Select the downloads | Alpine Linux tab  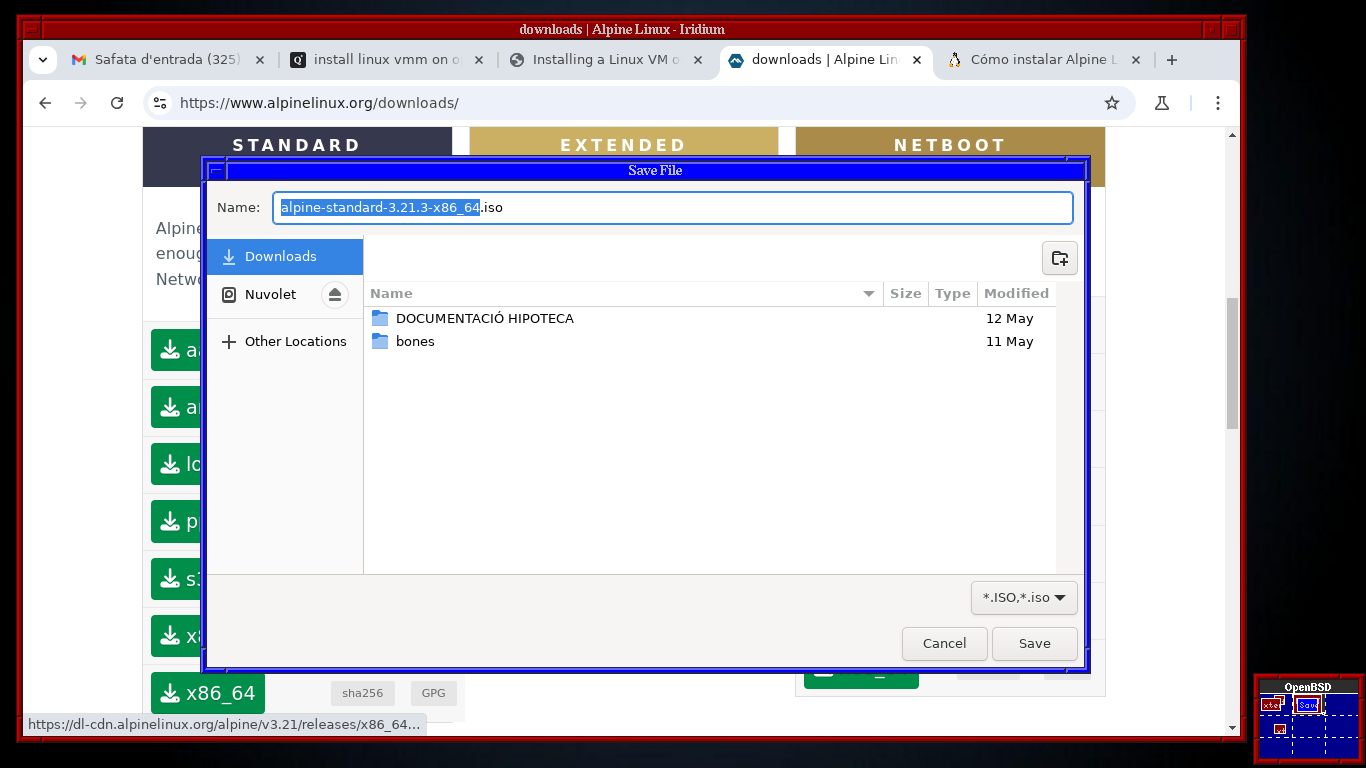click(x=824, y=60)
